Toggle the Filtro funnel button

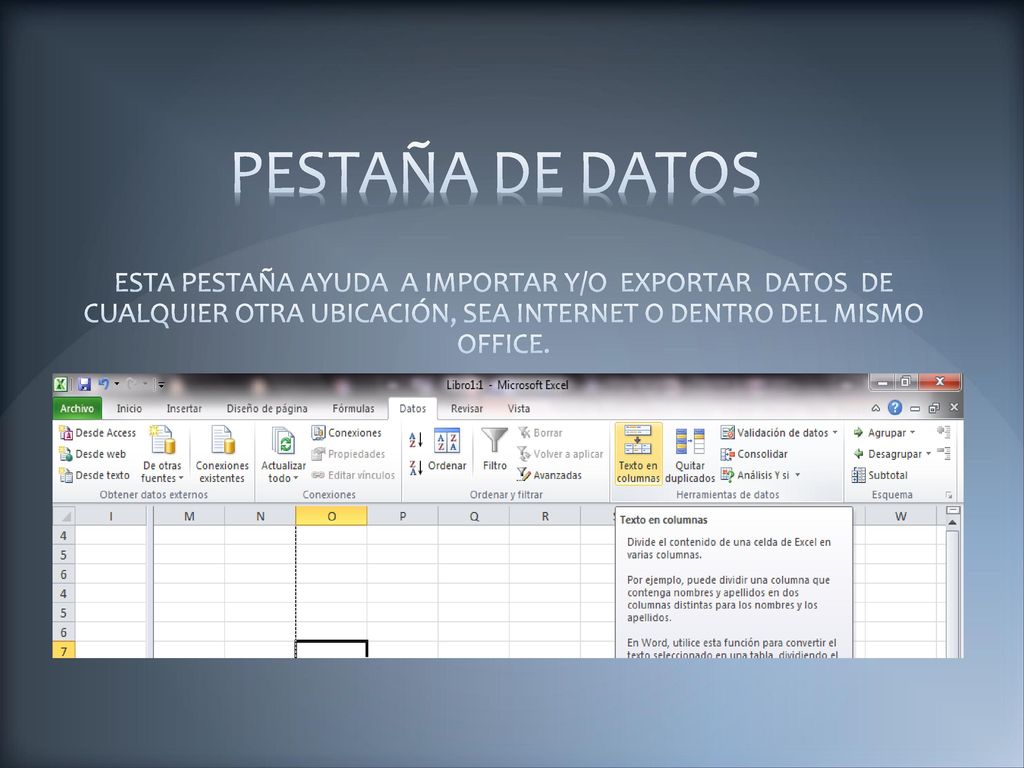494,449
